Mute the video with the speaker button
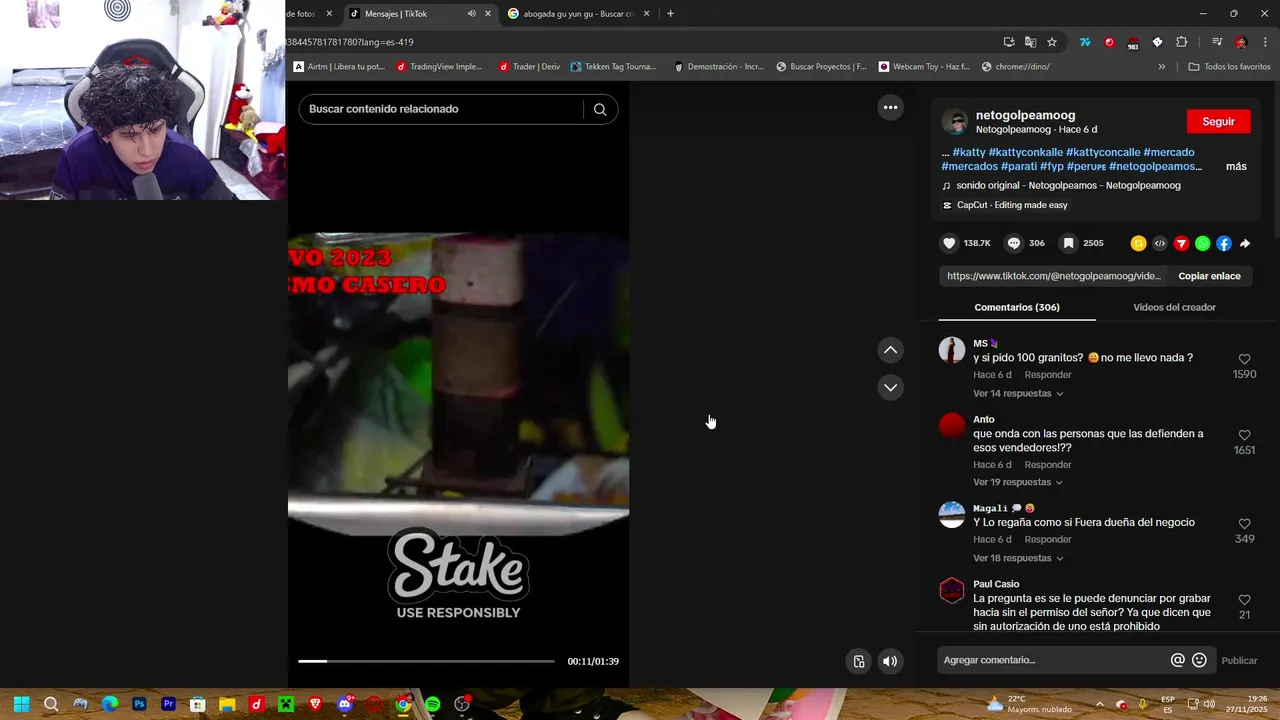 point(890,661)
